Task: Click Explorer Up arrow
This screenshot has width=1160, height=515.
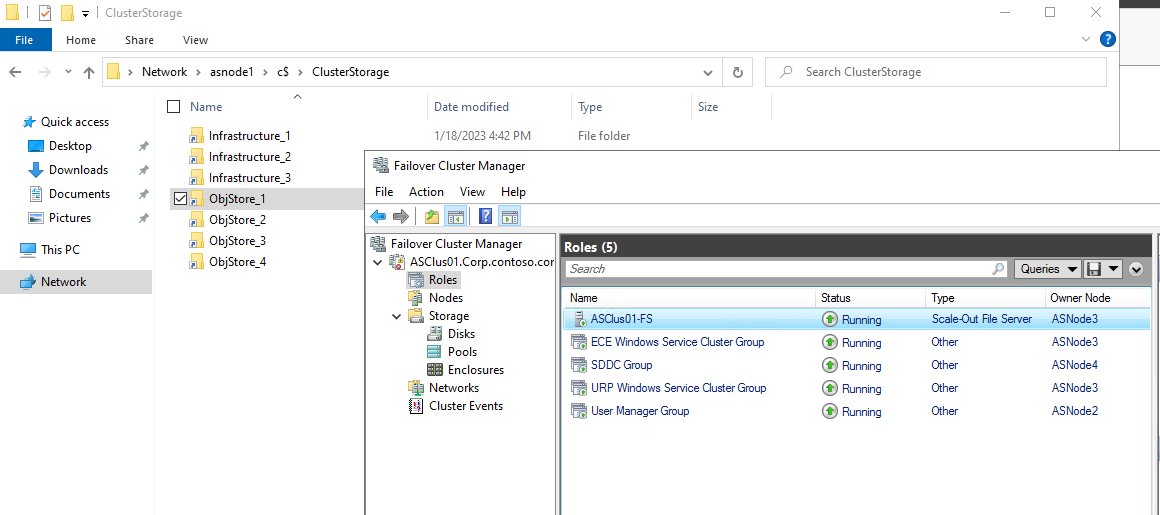Action: pos(90,72)
